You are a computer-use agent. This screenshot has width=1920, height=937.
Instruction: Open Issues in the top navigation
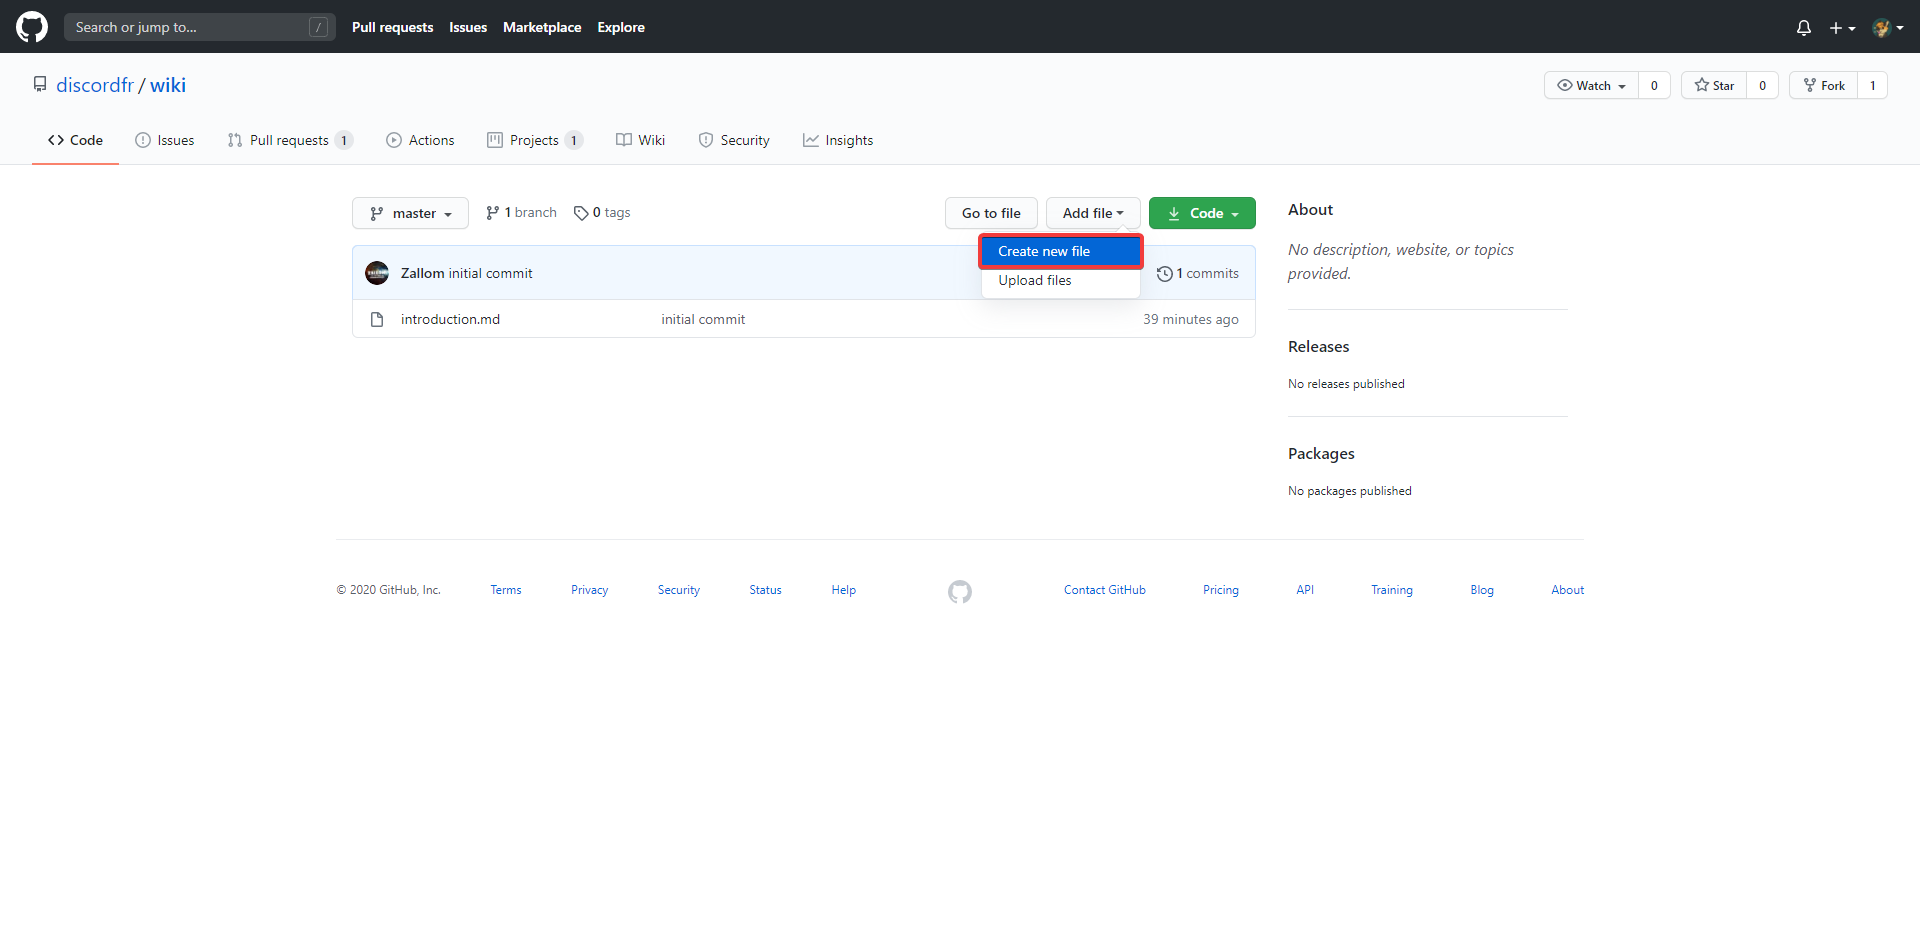coord(468,27)
